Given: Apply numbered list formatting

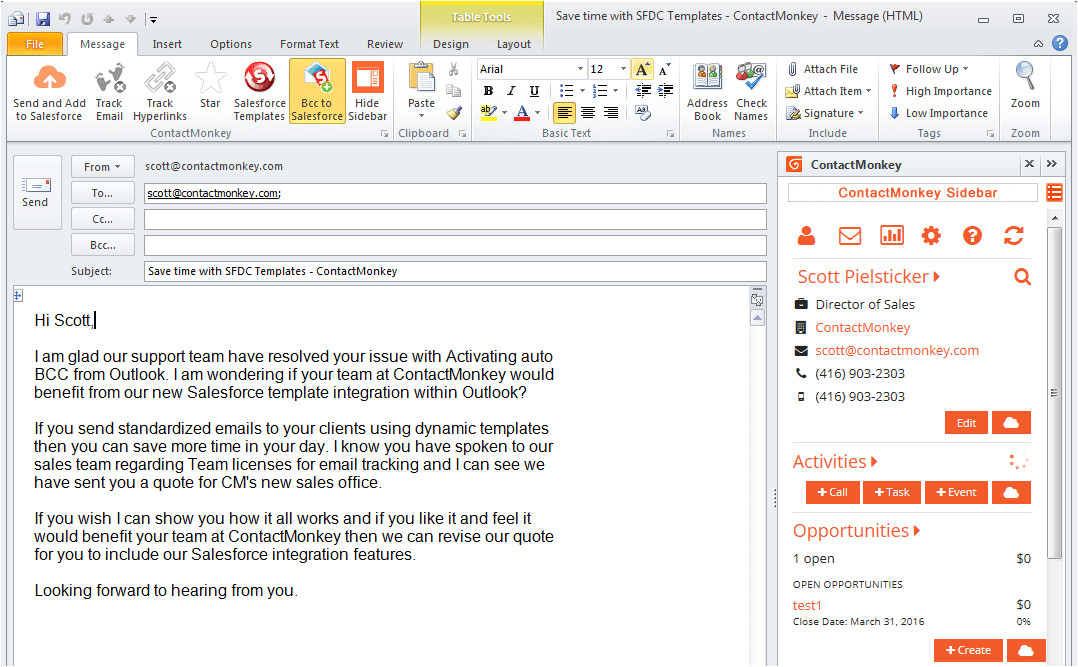Looking at the screenshot, I should click(x=600, y=91).
